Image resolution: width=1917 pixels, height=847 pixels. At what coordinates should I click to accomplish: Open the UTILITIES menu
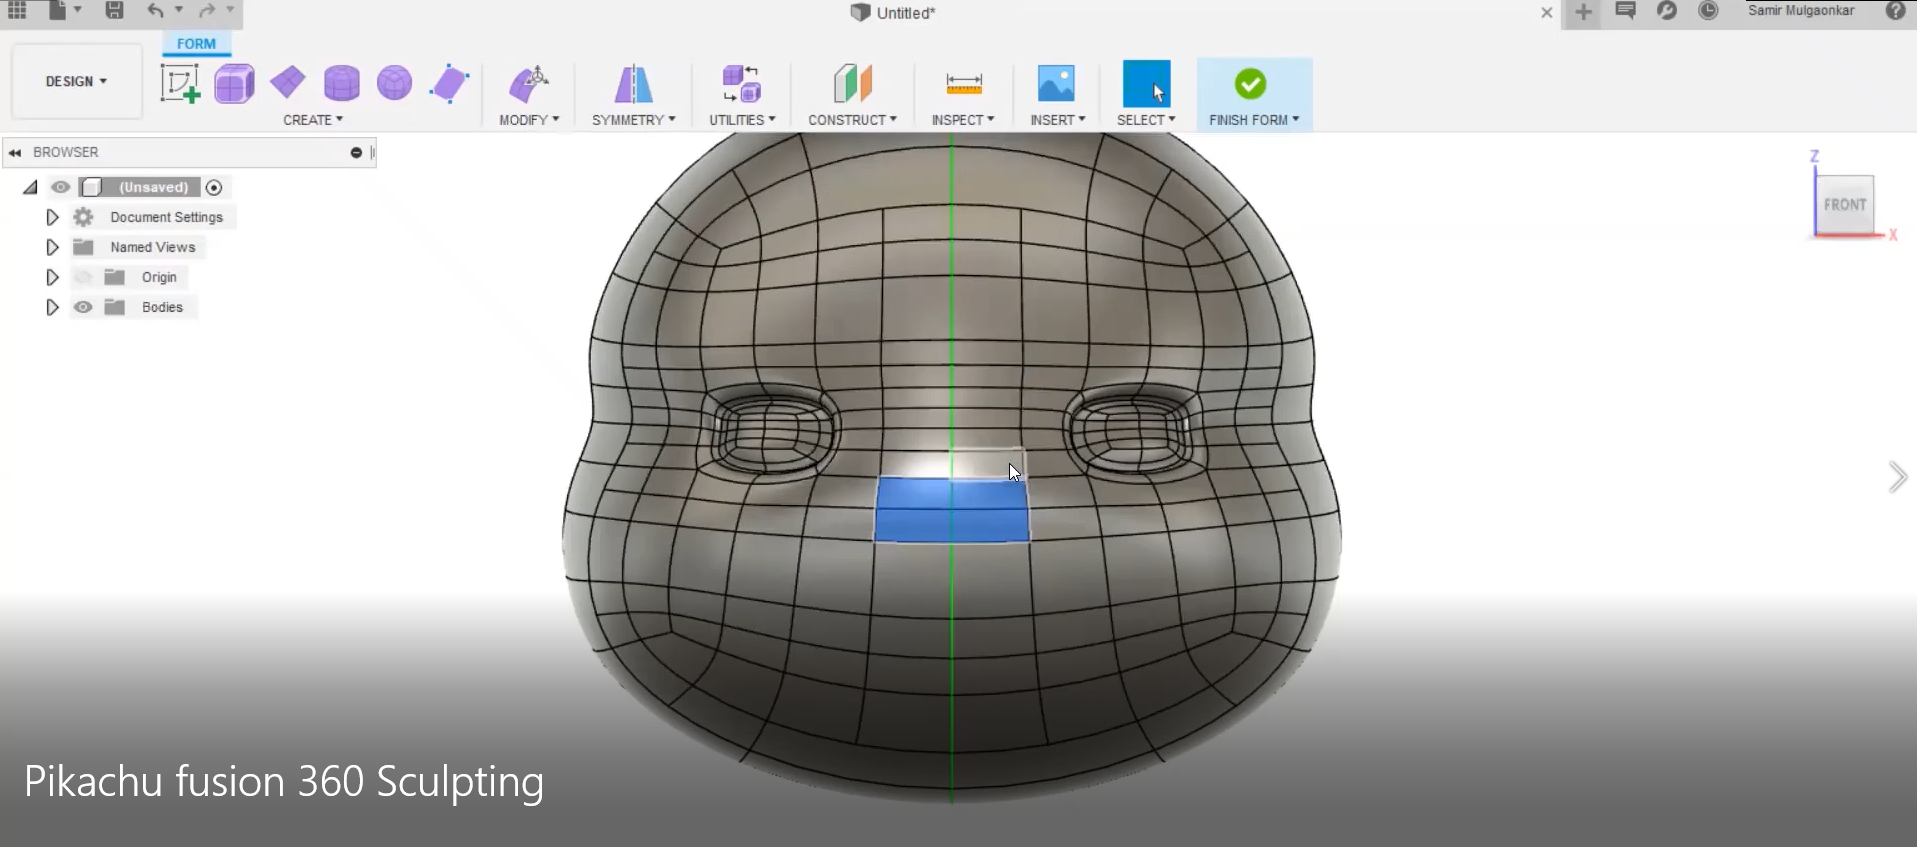tap(742, 120)
